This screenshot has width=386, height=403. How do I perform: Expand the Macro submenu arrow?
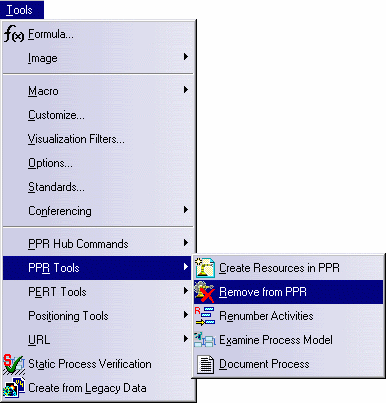pos(186,90)
